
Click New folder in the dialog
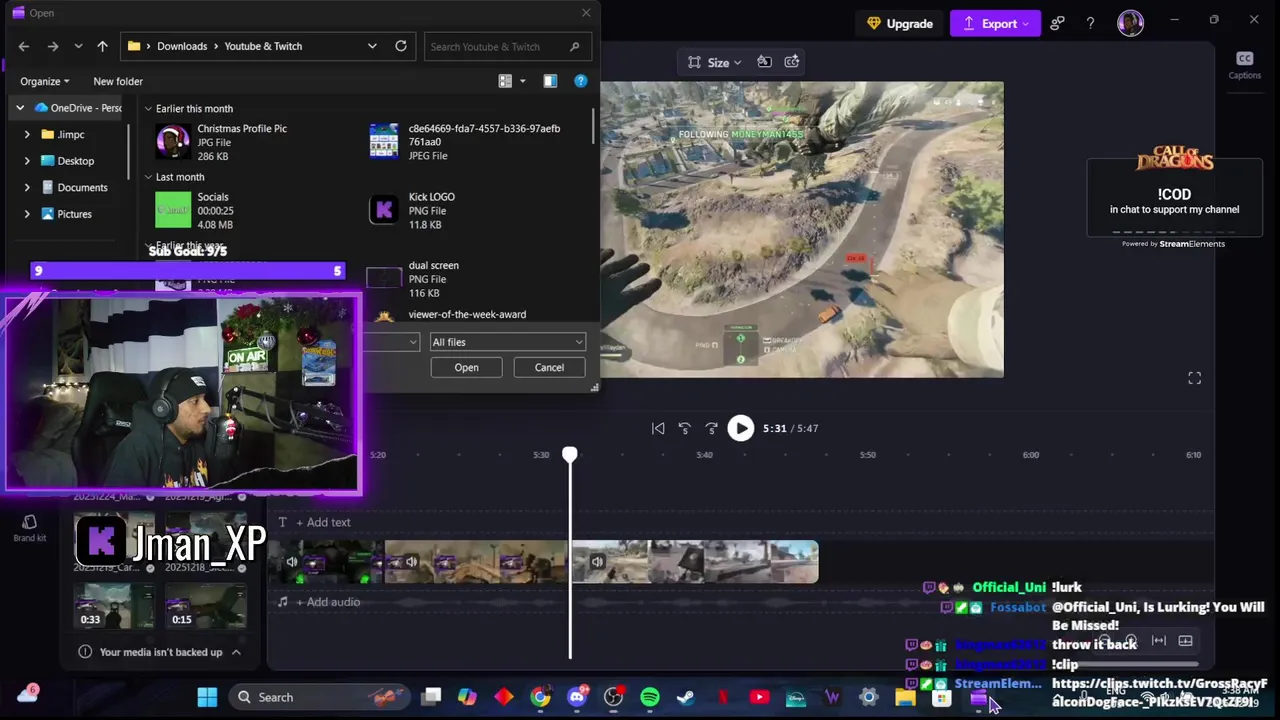[x=118, y=81]
